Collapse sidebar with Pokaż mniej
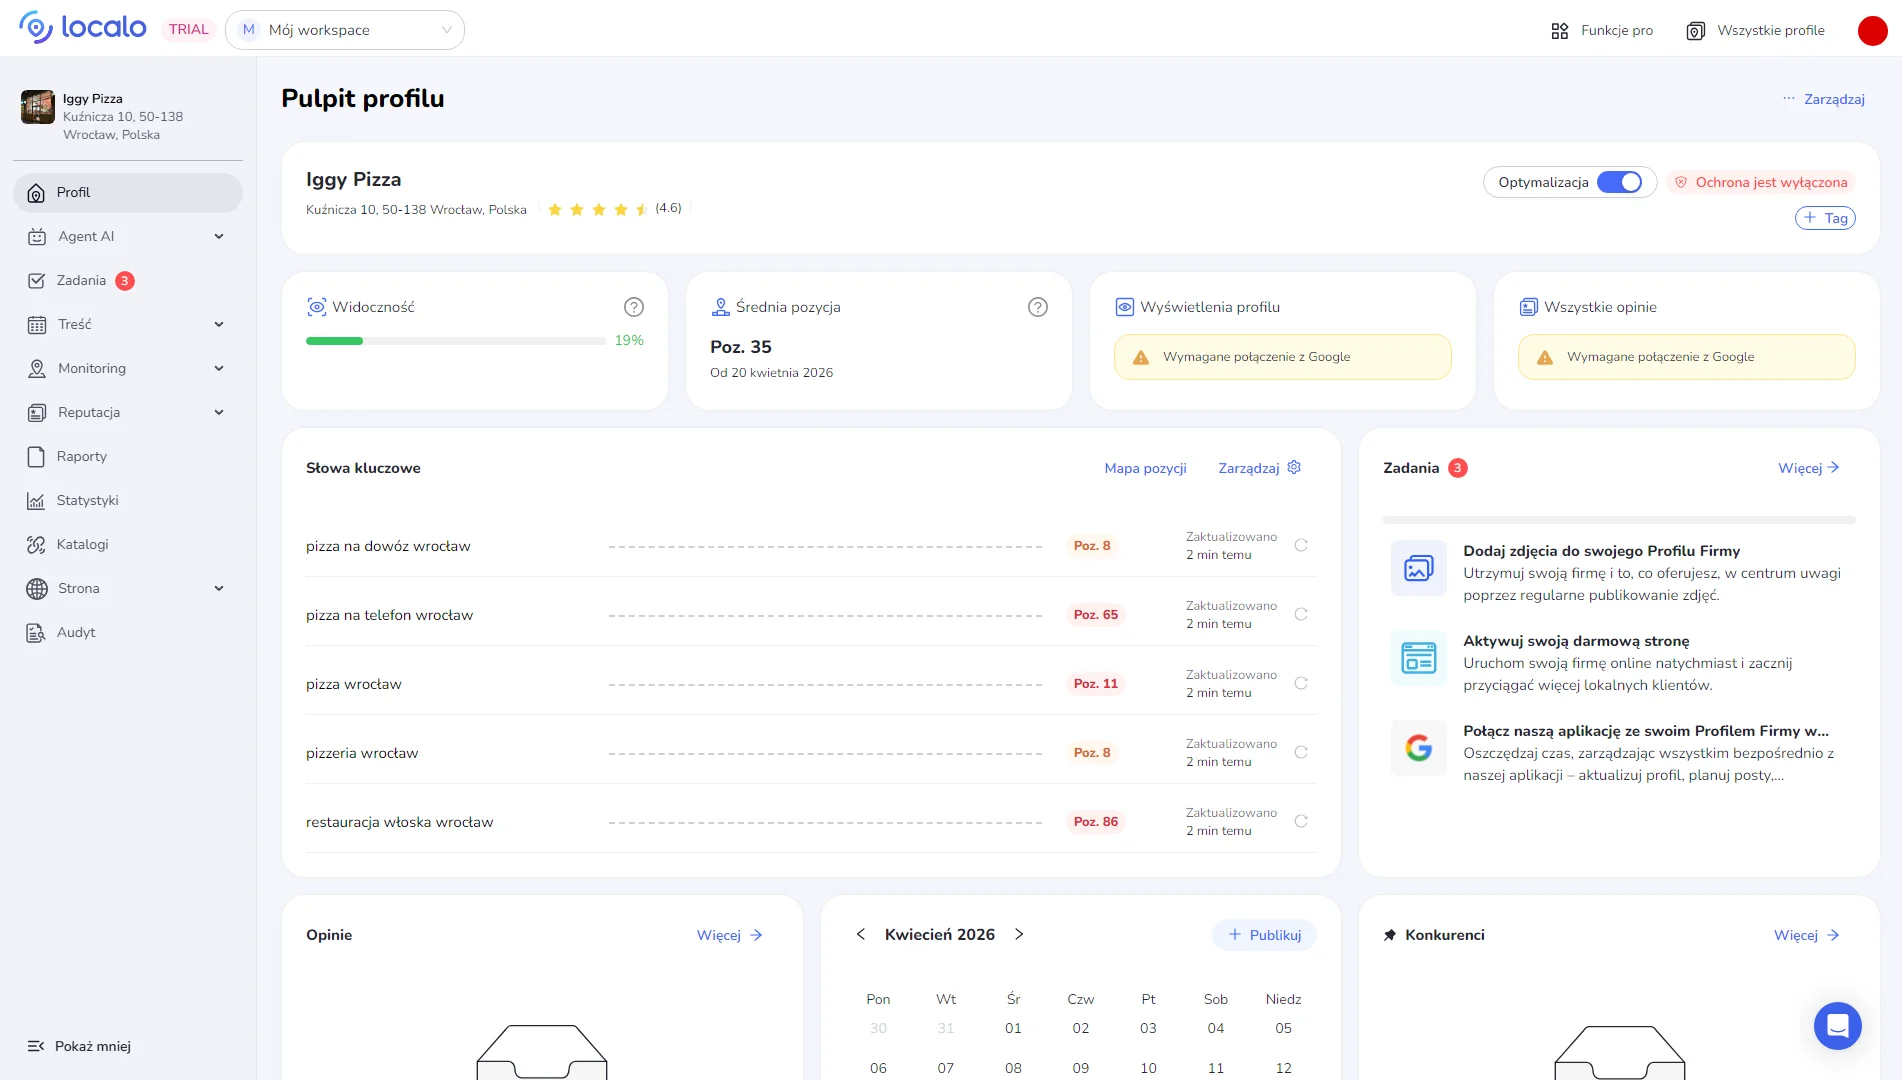1902x1080 pixels. [x=79, y=1046]
